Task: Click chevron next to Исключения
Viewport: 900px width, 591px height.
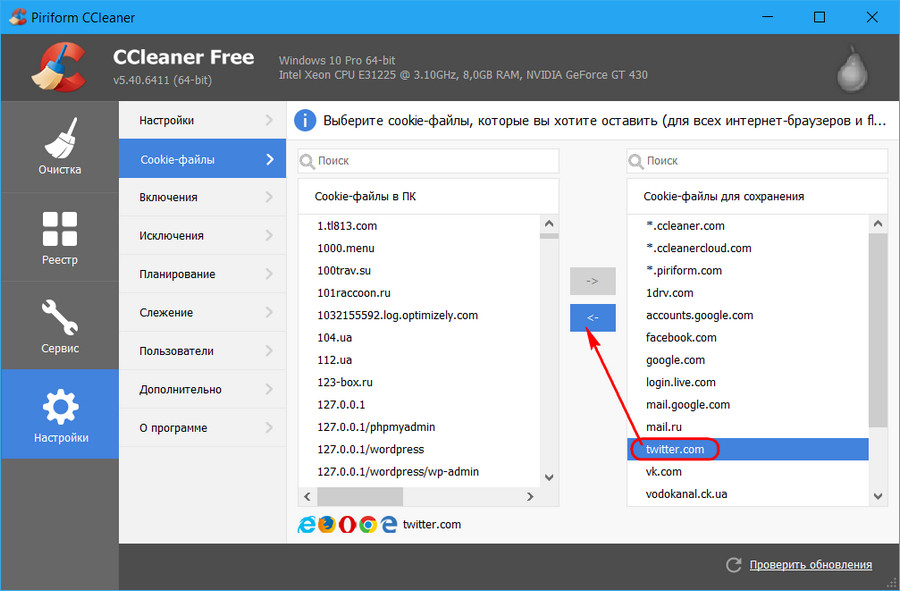Action: pyautogui.click(x=269, y=235)
